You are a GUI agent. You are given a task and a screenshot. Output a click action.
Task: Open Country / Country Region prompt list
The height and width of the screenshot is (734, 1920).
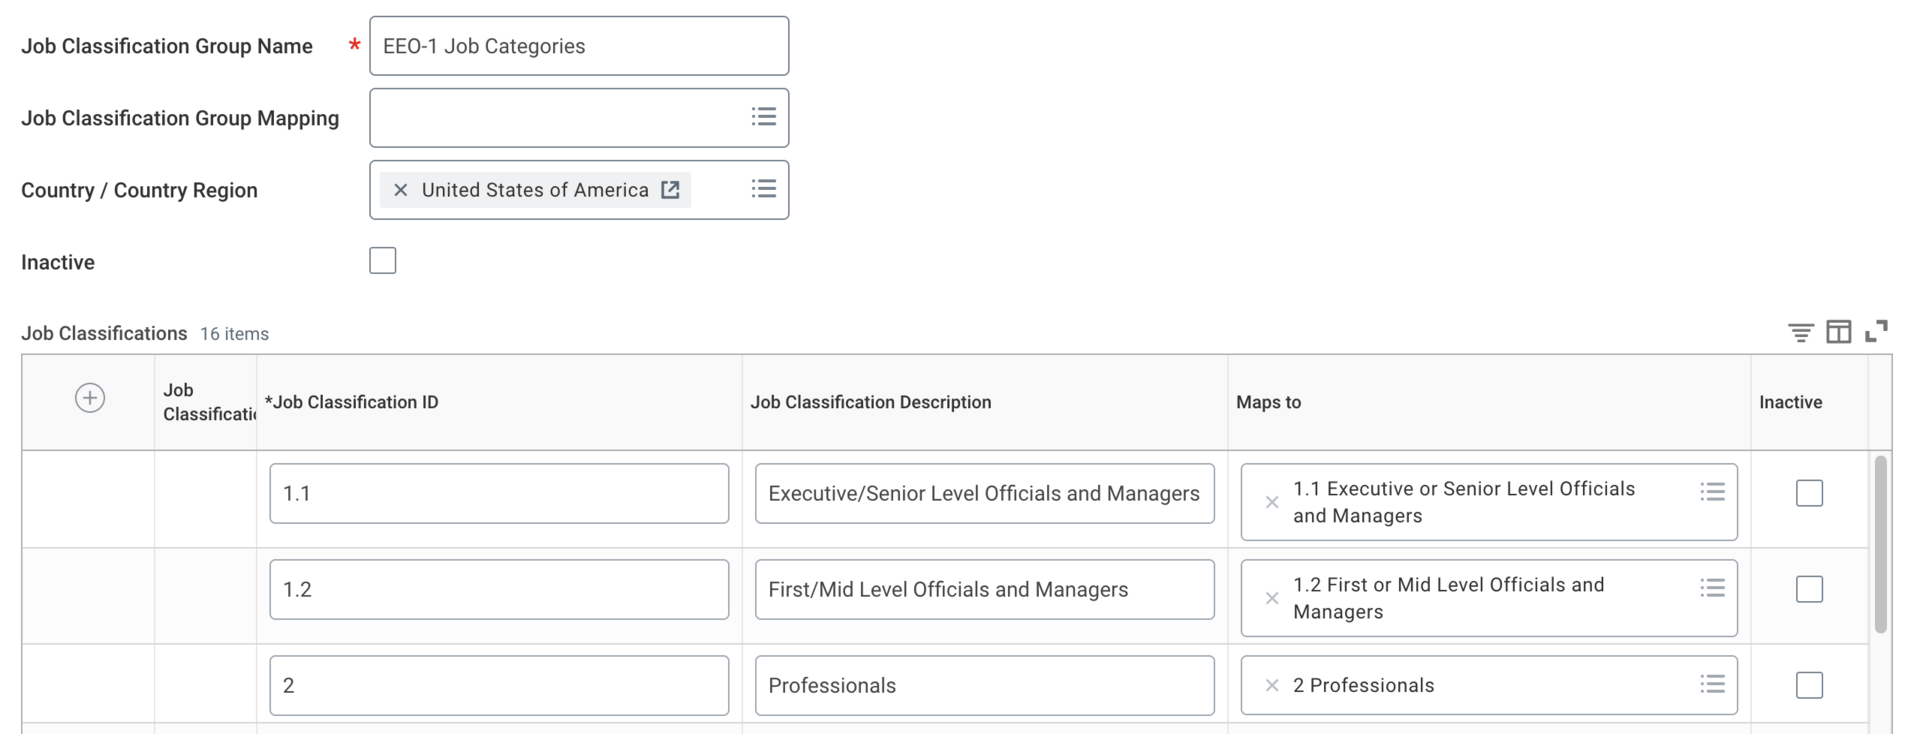click(x=763, y=189)
